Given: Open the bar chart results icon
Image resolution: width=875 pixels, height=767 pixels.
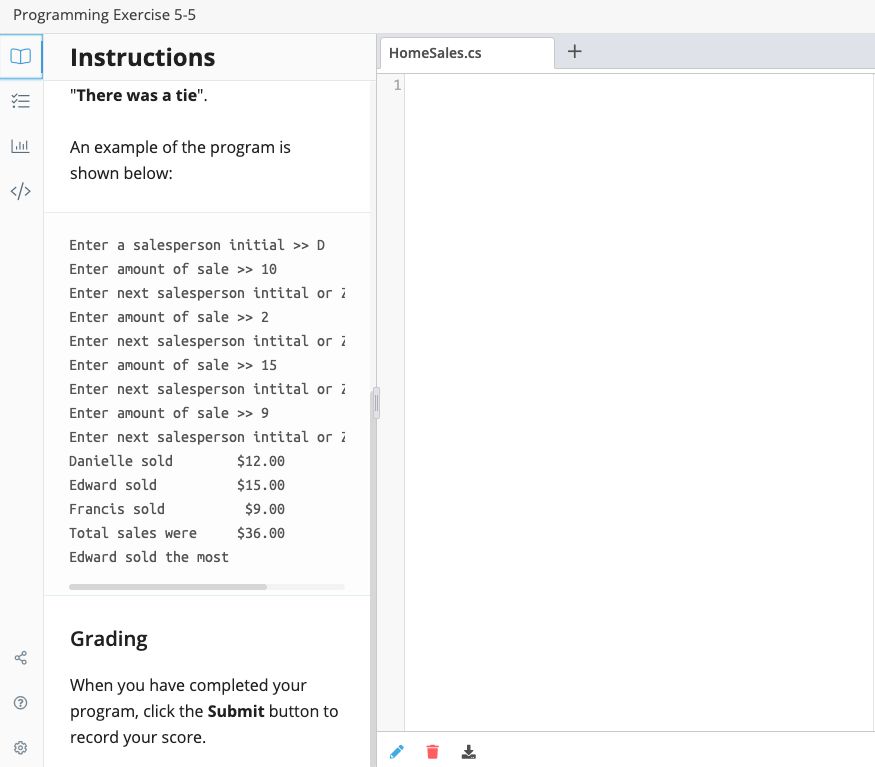Looking at the screenshot, I should pos(21,146).
